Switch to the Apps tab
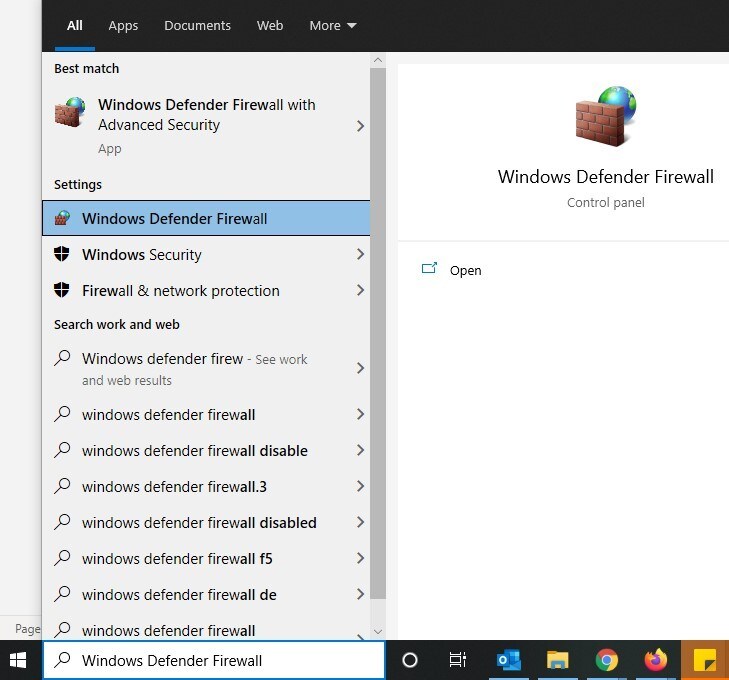This screenshot has width=729, height=680. pyautogui.click(x=123, y=26)
